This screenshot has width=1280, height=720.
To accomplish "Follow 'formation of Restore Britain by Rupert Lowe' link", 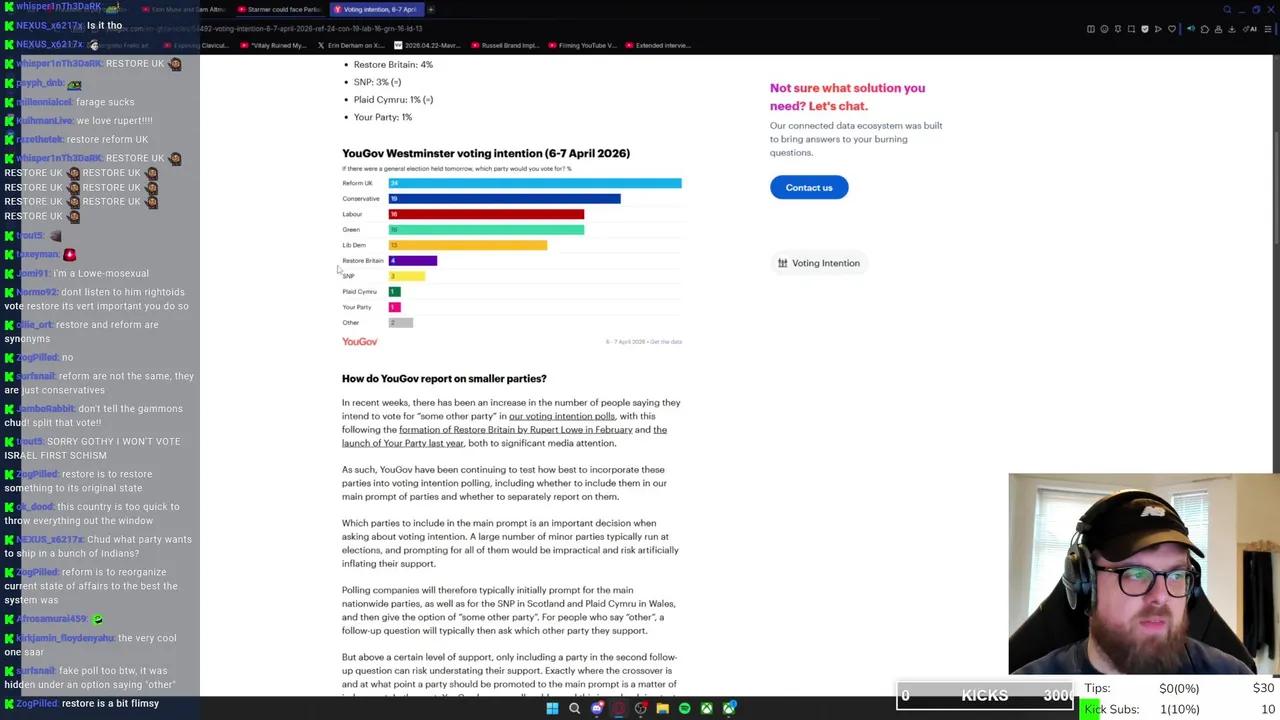I will click(515, 429).
